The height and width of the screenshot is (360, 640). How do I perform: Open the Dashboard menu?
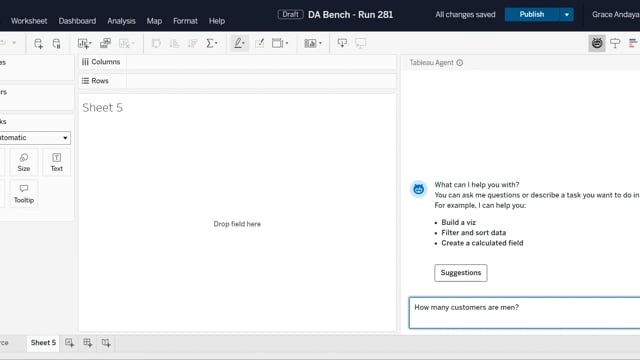coord(77,21)
